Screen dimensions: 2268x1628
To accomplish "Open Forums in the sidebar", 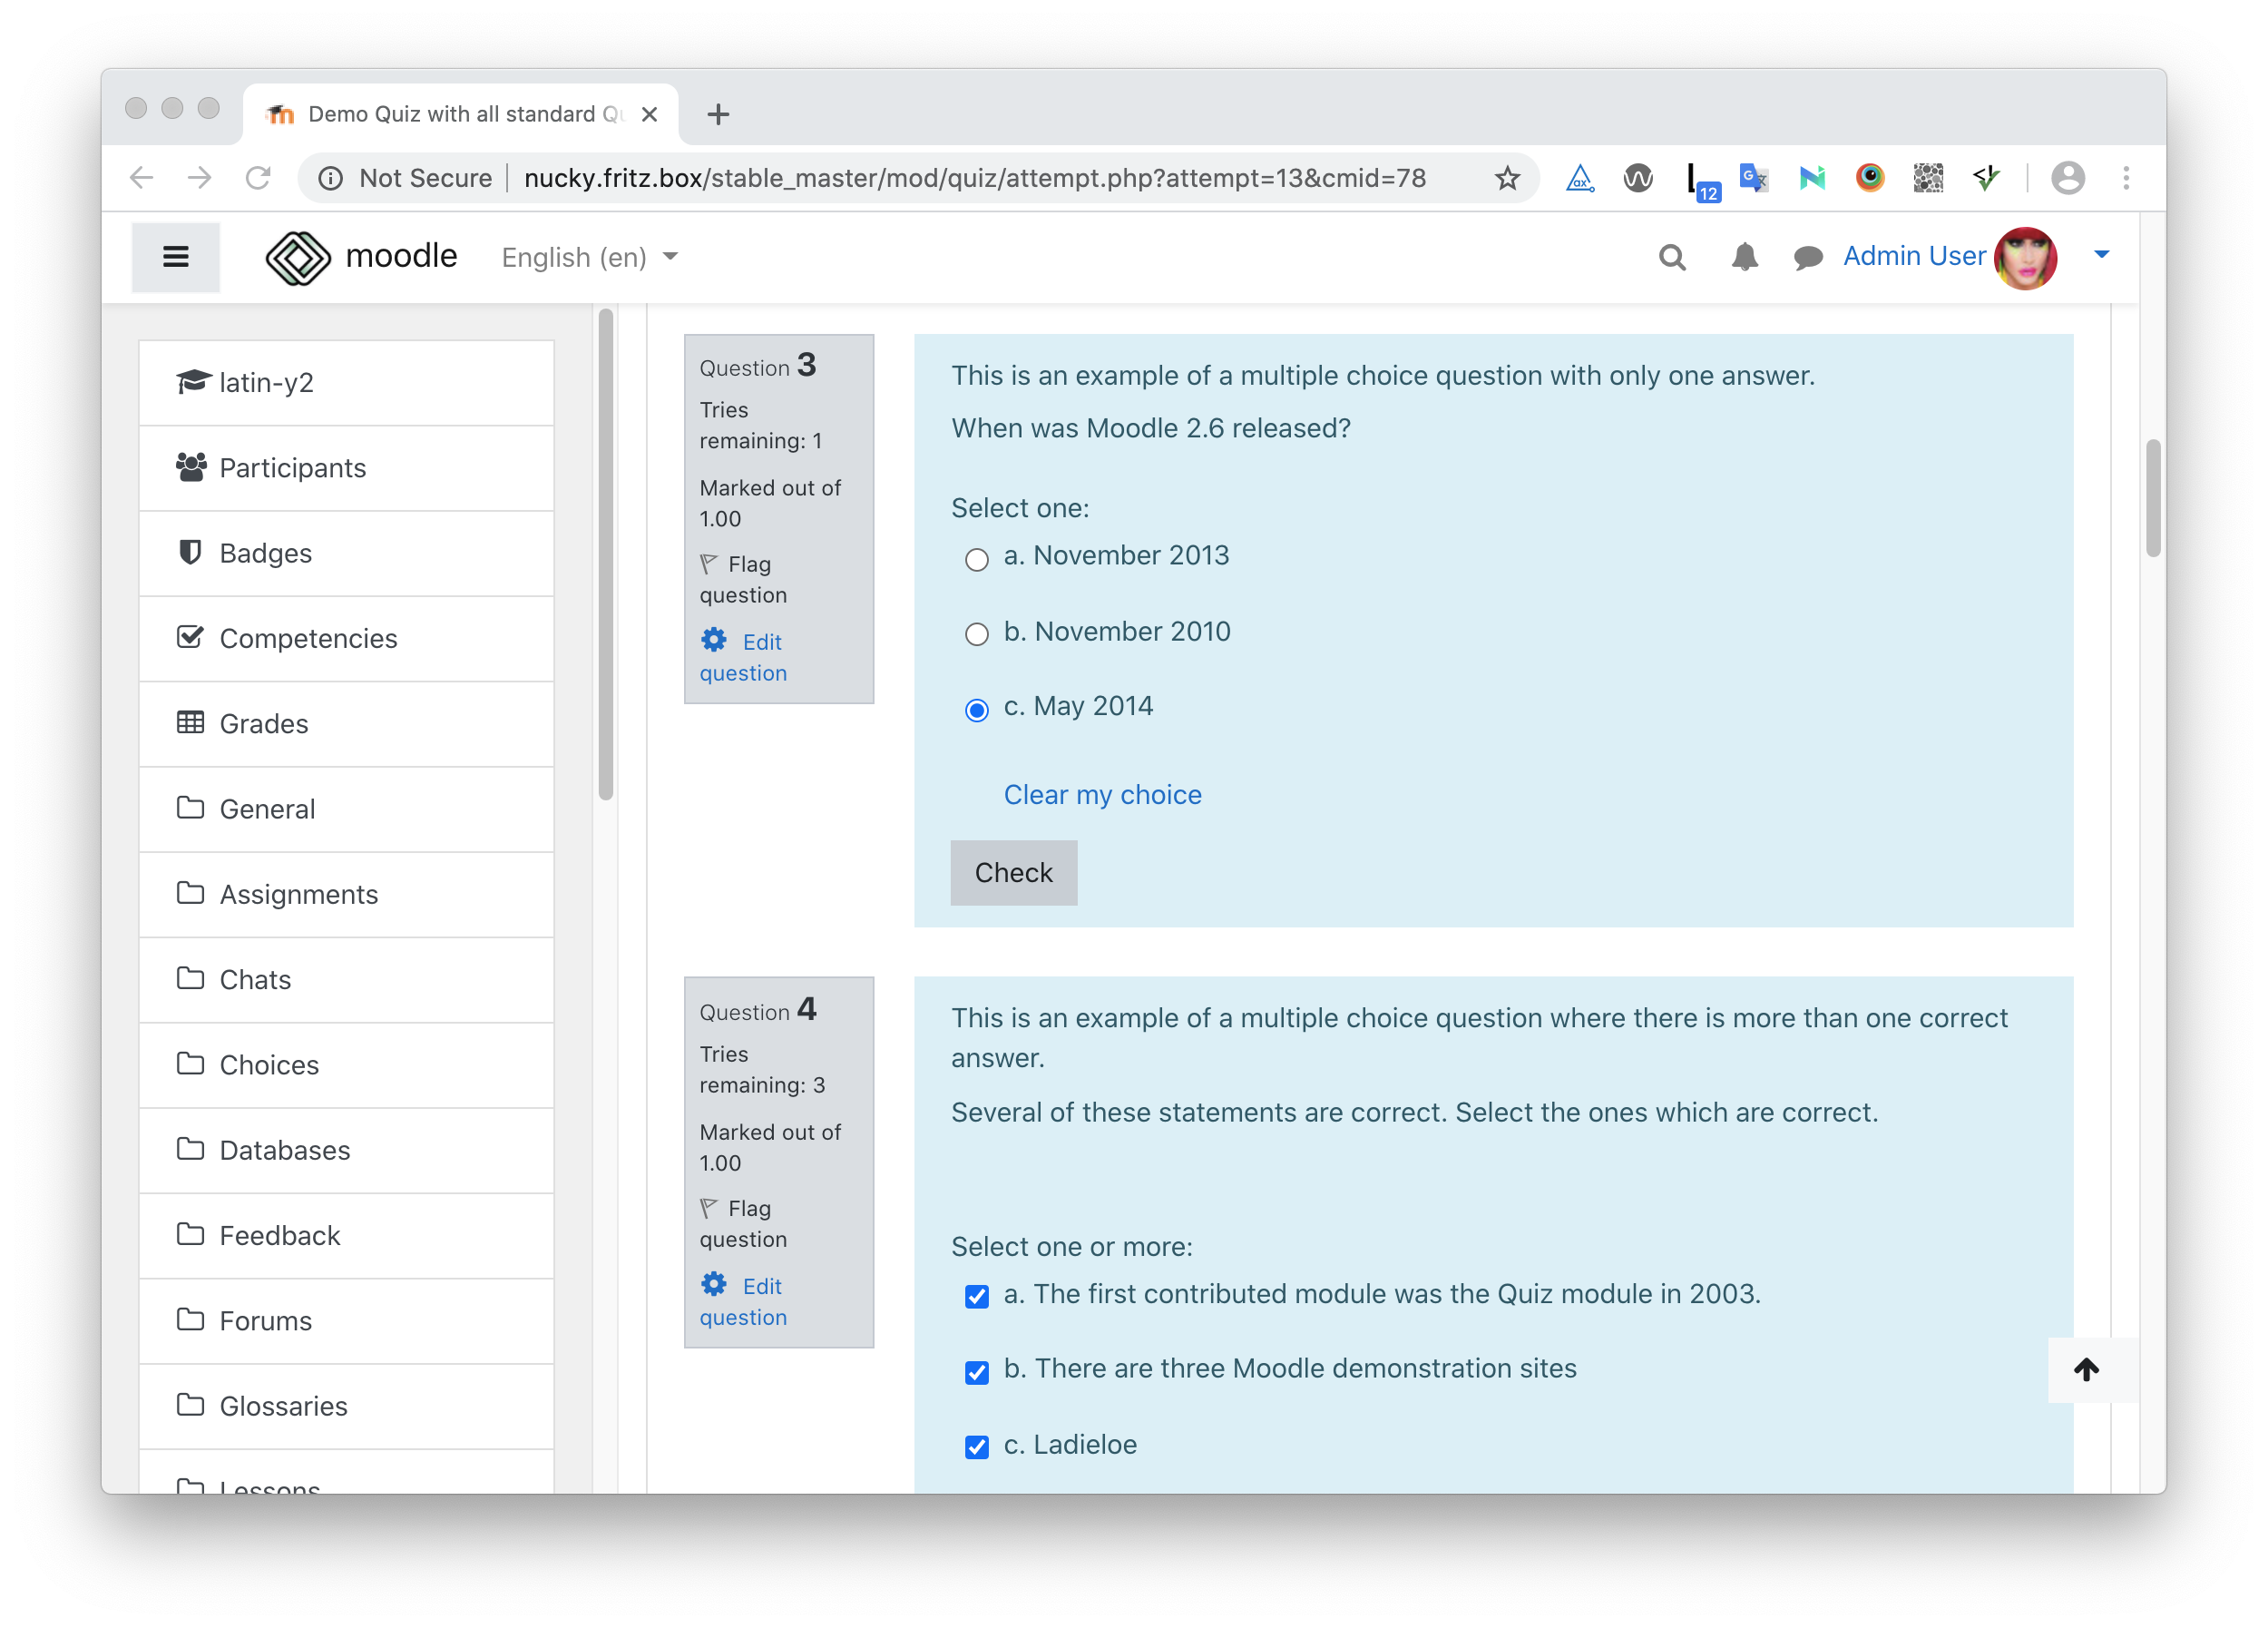I will 346,1320.
